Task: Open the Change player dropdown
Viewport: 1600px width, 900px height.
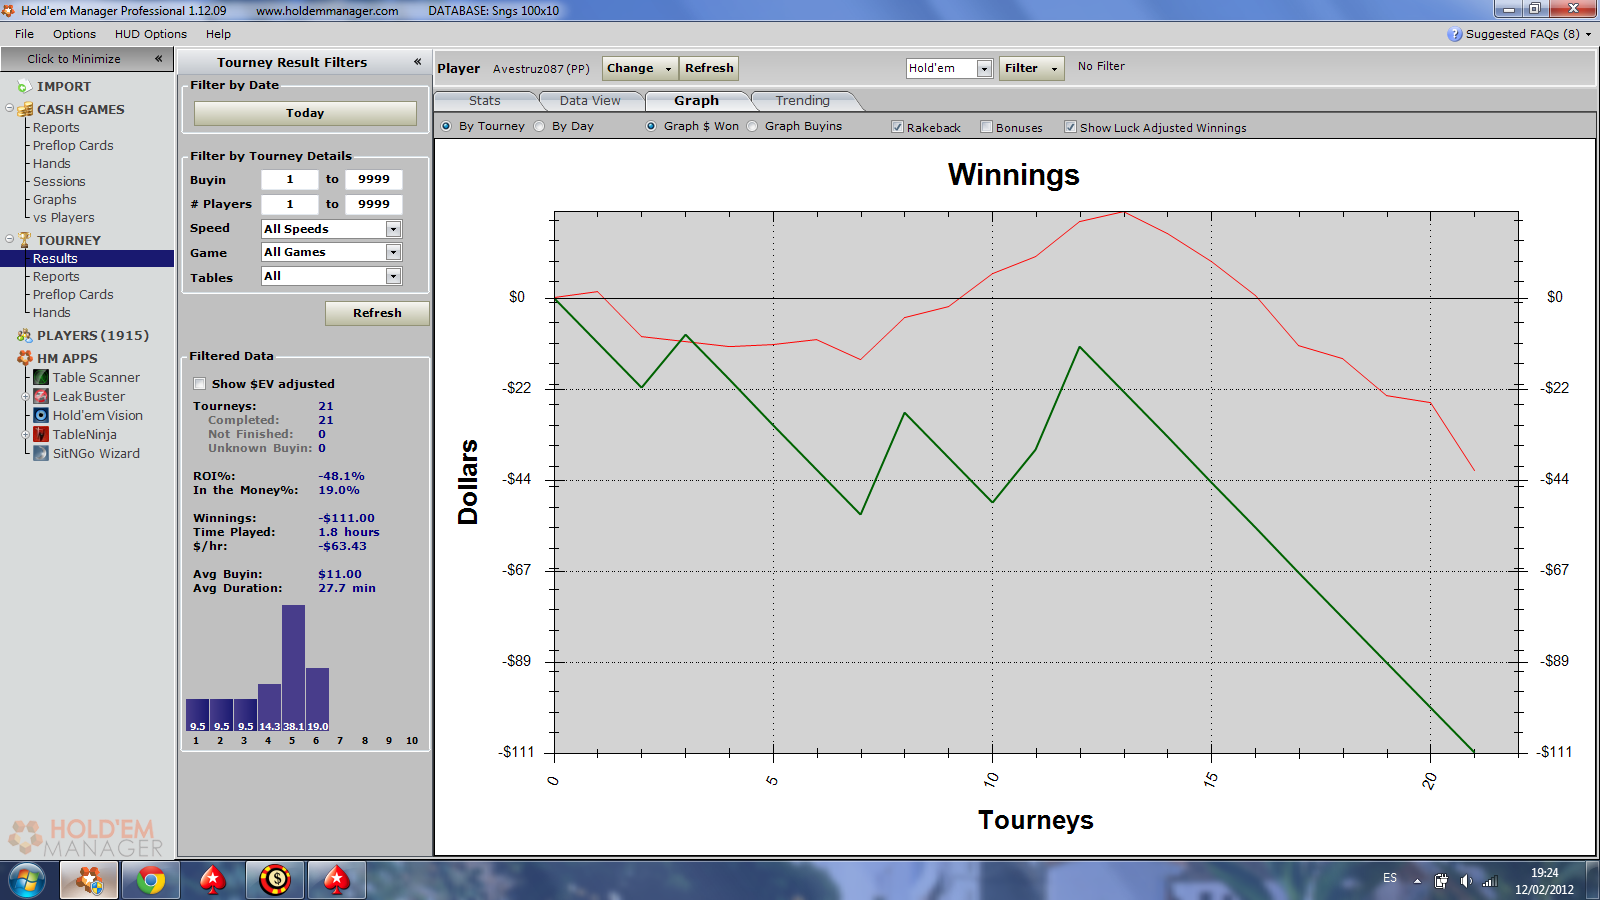Action: [640, 68]
